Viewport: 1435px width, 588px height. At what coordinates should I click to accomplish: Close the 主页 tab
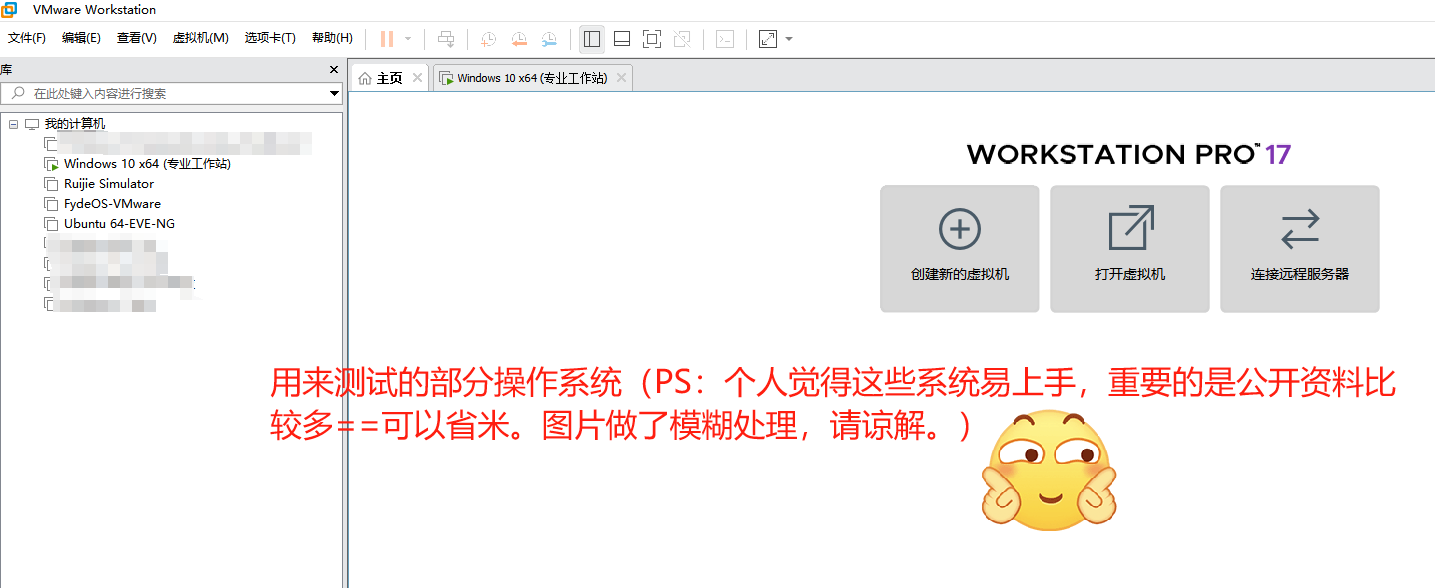[417, 77]
